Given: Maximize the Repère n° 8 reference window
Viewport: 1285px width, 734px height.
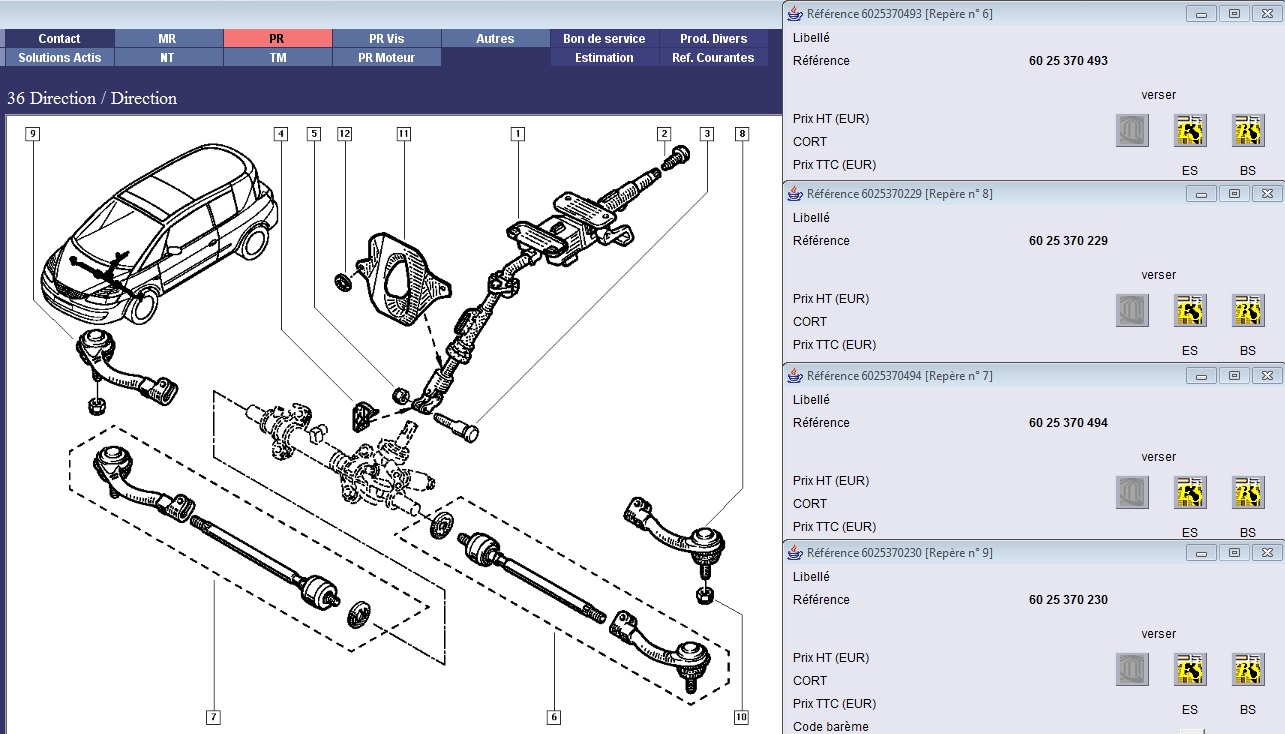Looking at the screenshot, I should click(x=1234, y=194).
